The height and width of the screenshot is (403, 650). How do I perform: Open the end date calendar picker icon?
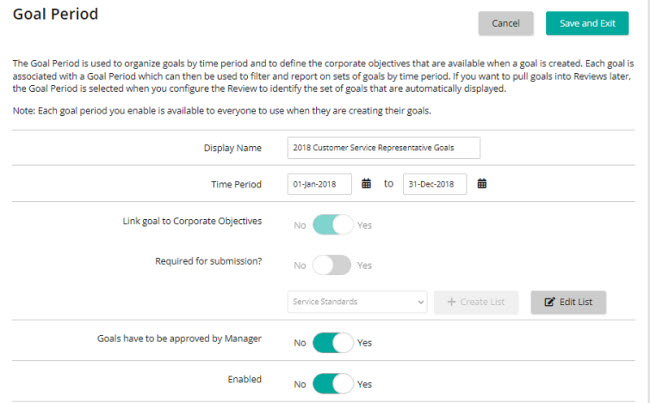pyautogui.click(x=482, y=184)
